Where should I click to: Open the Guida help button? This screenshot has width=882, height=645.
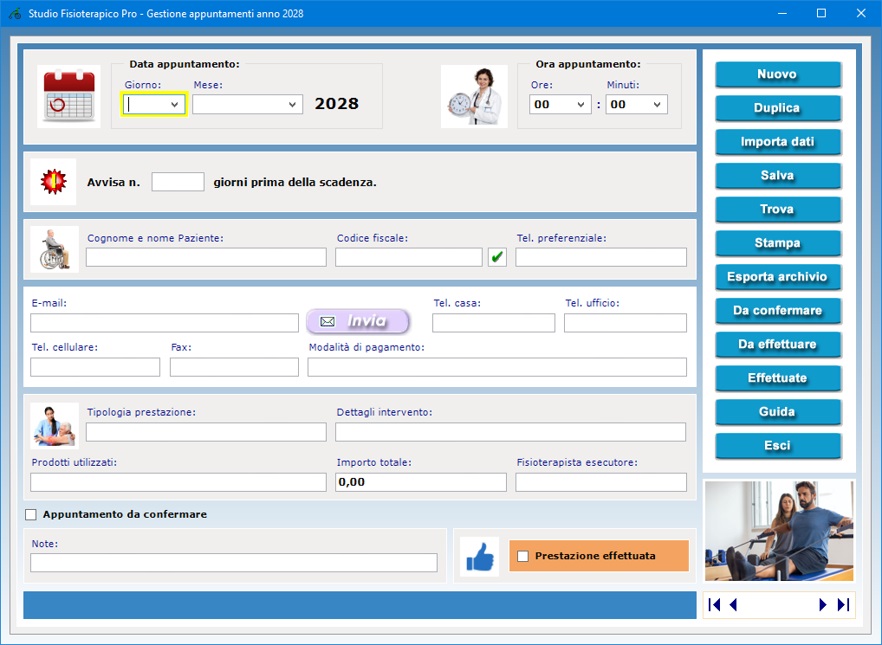pos(778,412)
